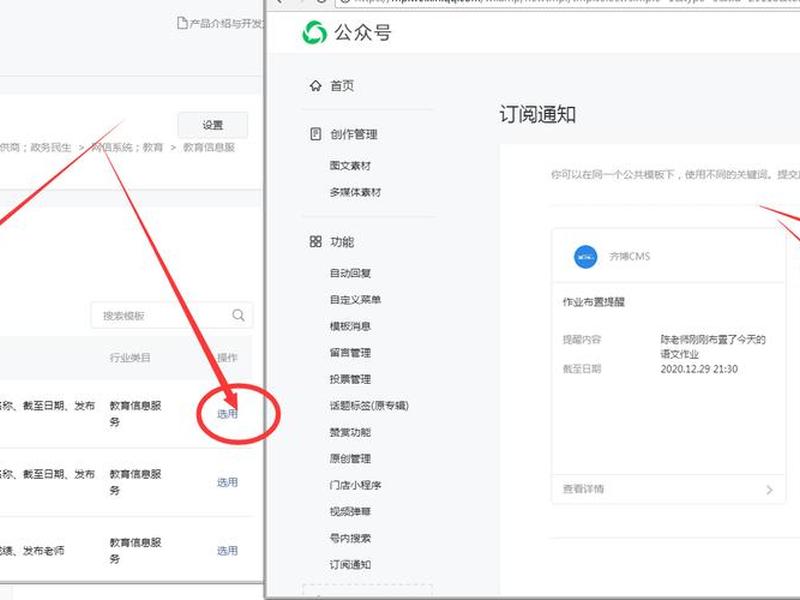Select 视频弹幕 in the sidebar
Screen dimensions: 800x600
[350, 511]
